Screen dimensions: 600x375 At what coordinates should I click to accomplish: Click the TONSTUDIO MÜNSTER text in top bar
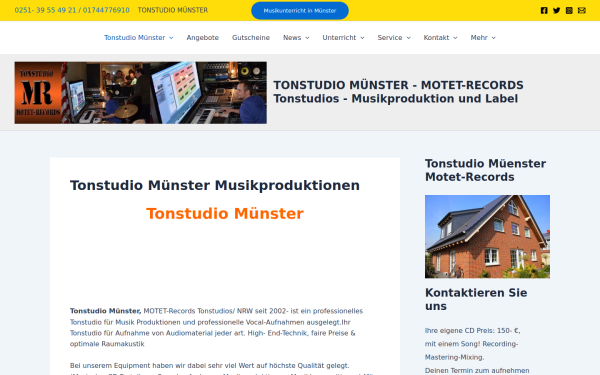pos(173,10)
